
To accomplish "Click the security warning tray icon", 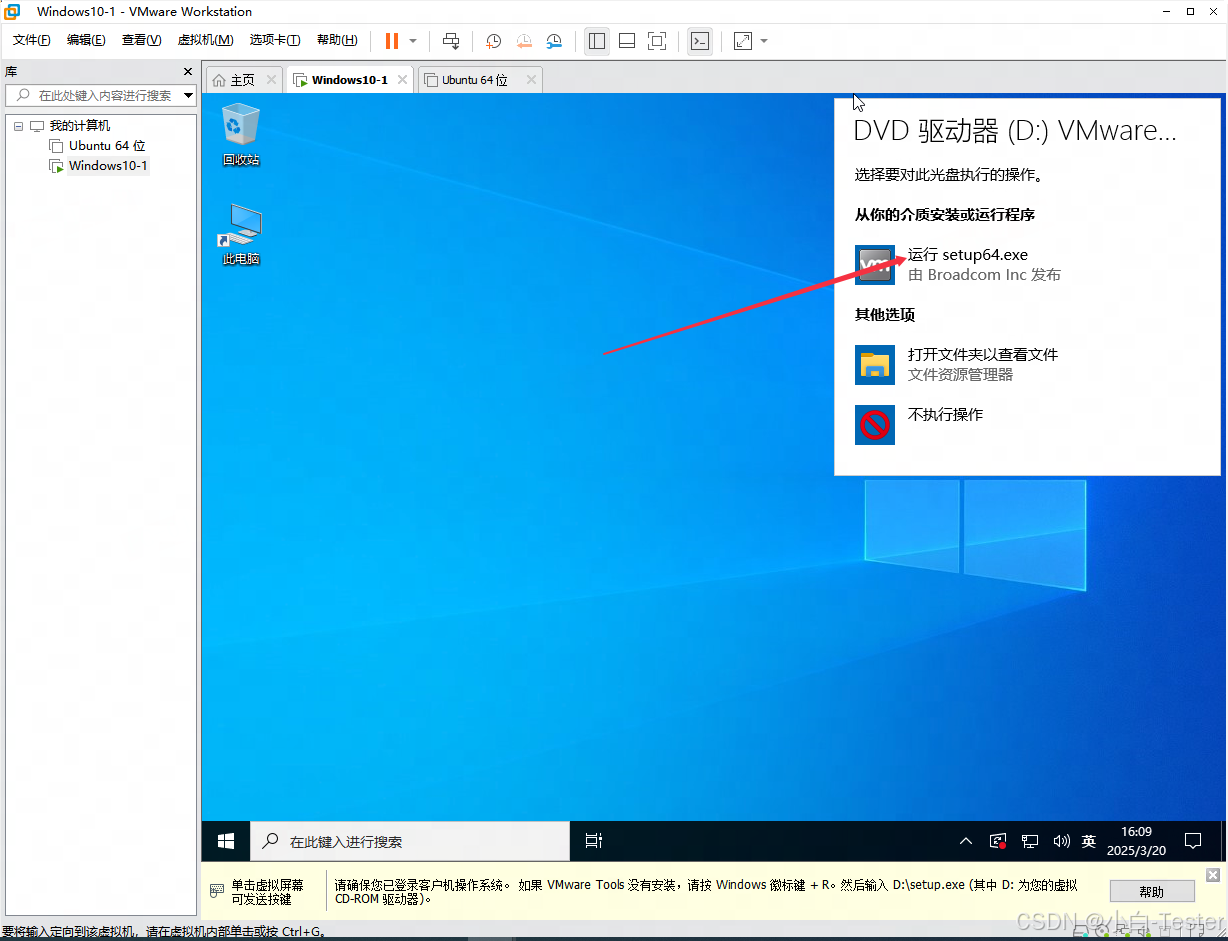I will (x=998, y=841).
